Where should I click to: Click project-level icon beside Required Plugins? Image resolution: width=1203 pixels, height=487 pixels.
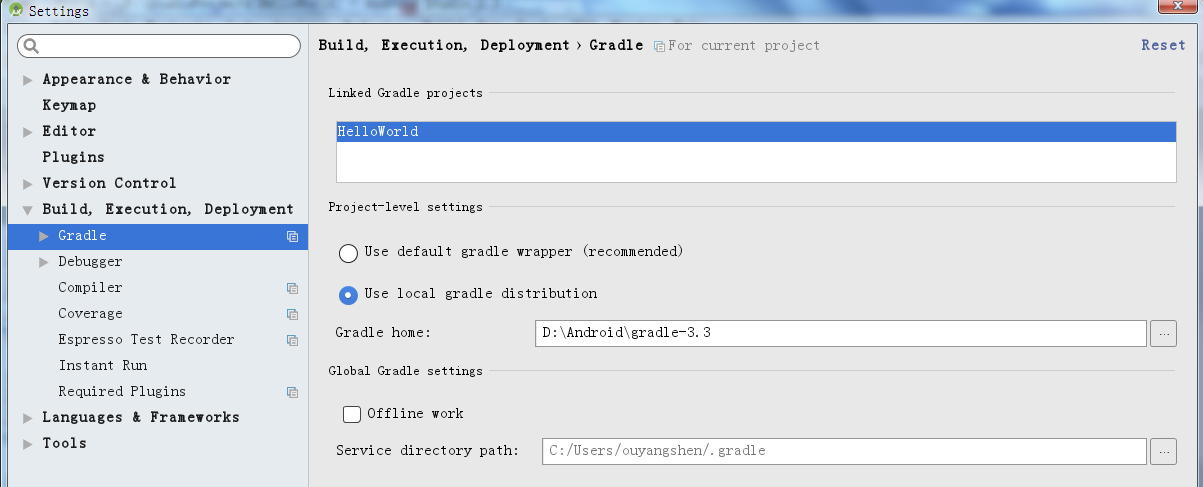(292, 392)
